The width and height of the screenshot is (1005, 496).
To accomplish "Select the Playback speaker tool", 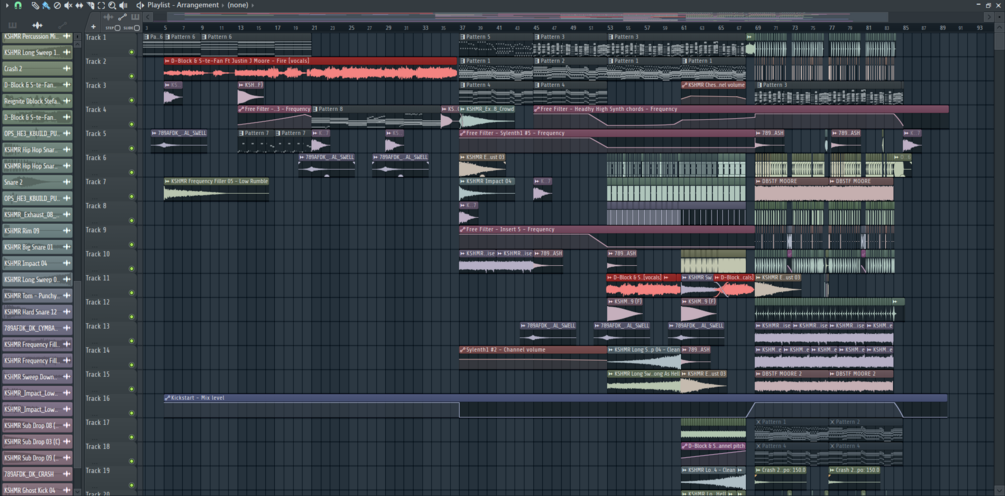I will click(123, 5).
